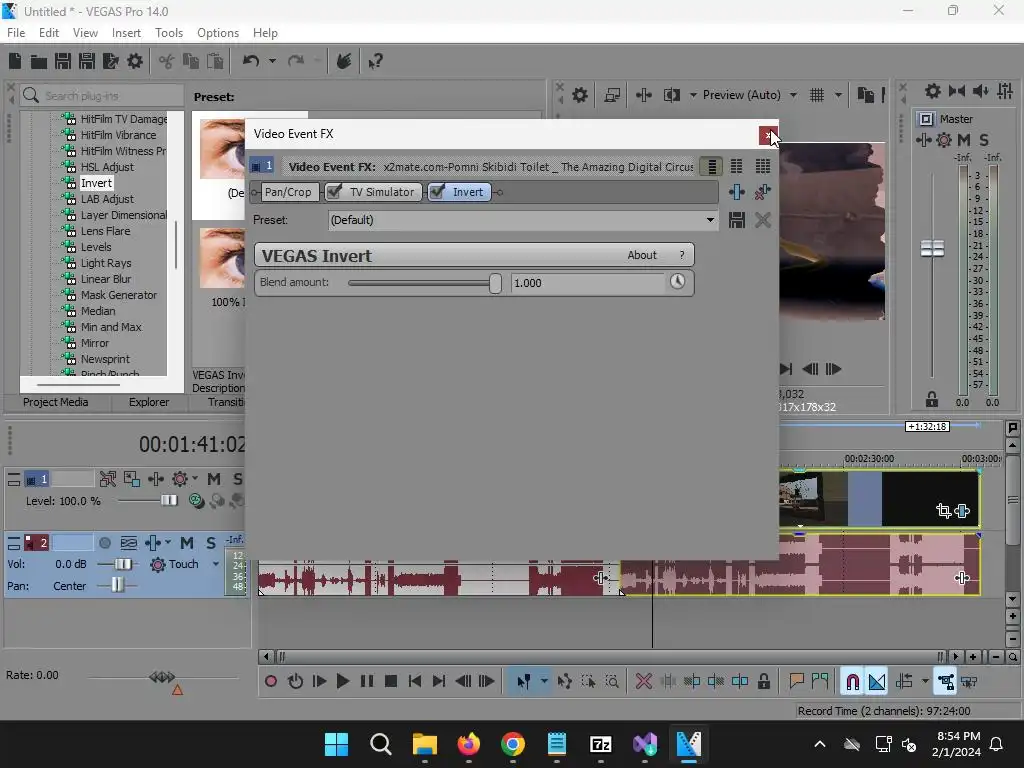The height and width of the screenshot is (768, 1024).
Task: Uncheck the TV Simulator effect
Action: (x=334, y=191)
